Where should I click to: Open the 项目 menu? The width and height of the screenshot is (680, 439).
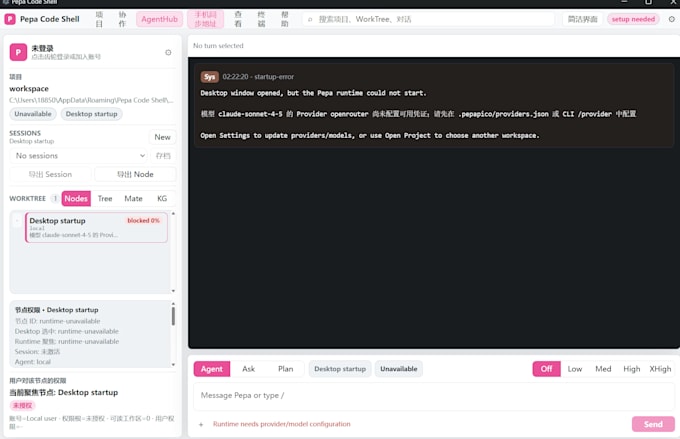coord(99,19)
